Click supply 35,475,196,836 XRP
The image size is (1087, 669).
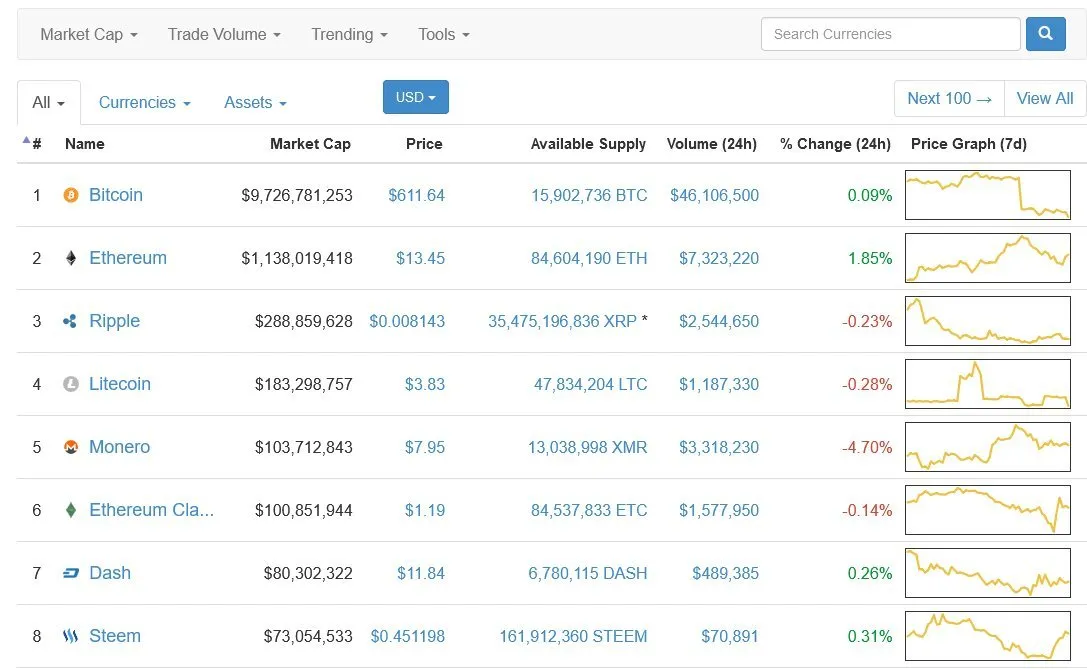[562, 322]
